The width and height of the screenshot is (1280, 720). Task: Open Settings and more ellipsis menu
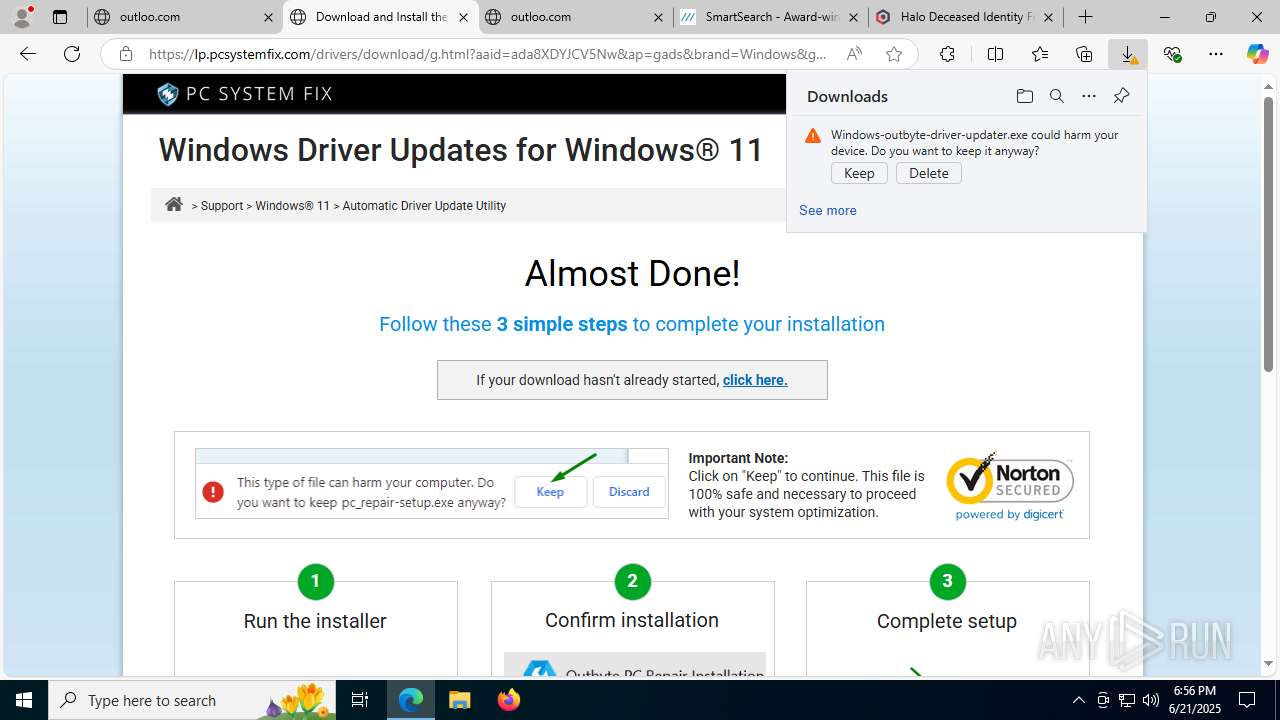(1216, 54)
